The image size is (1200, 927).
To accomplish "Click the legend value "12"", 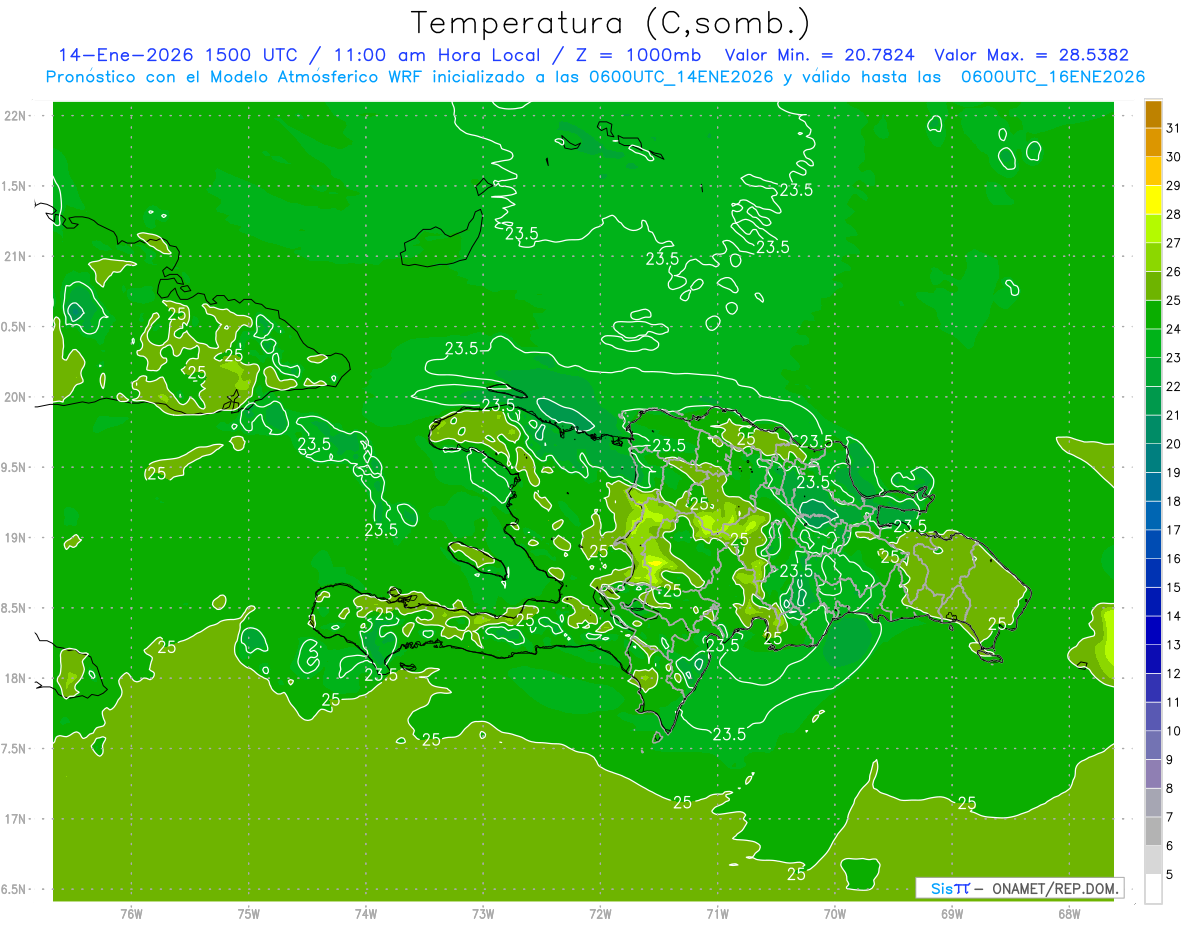I will tap(1174, 674).
